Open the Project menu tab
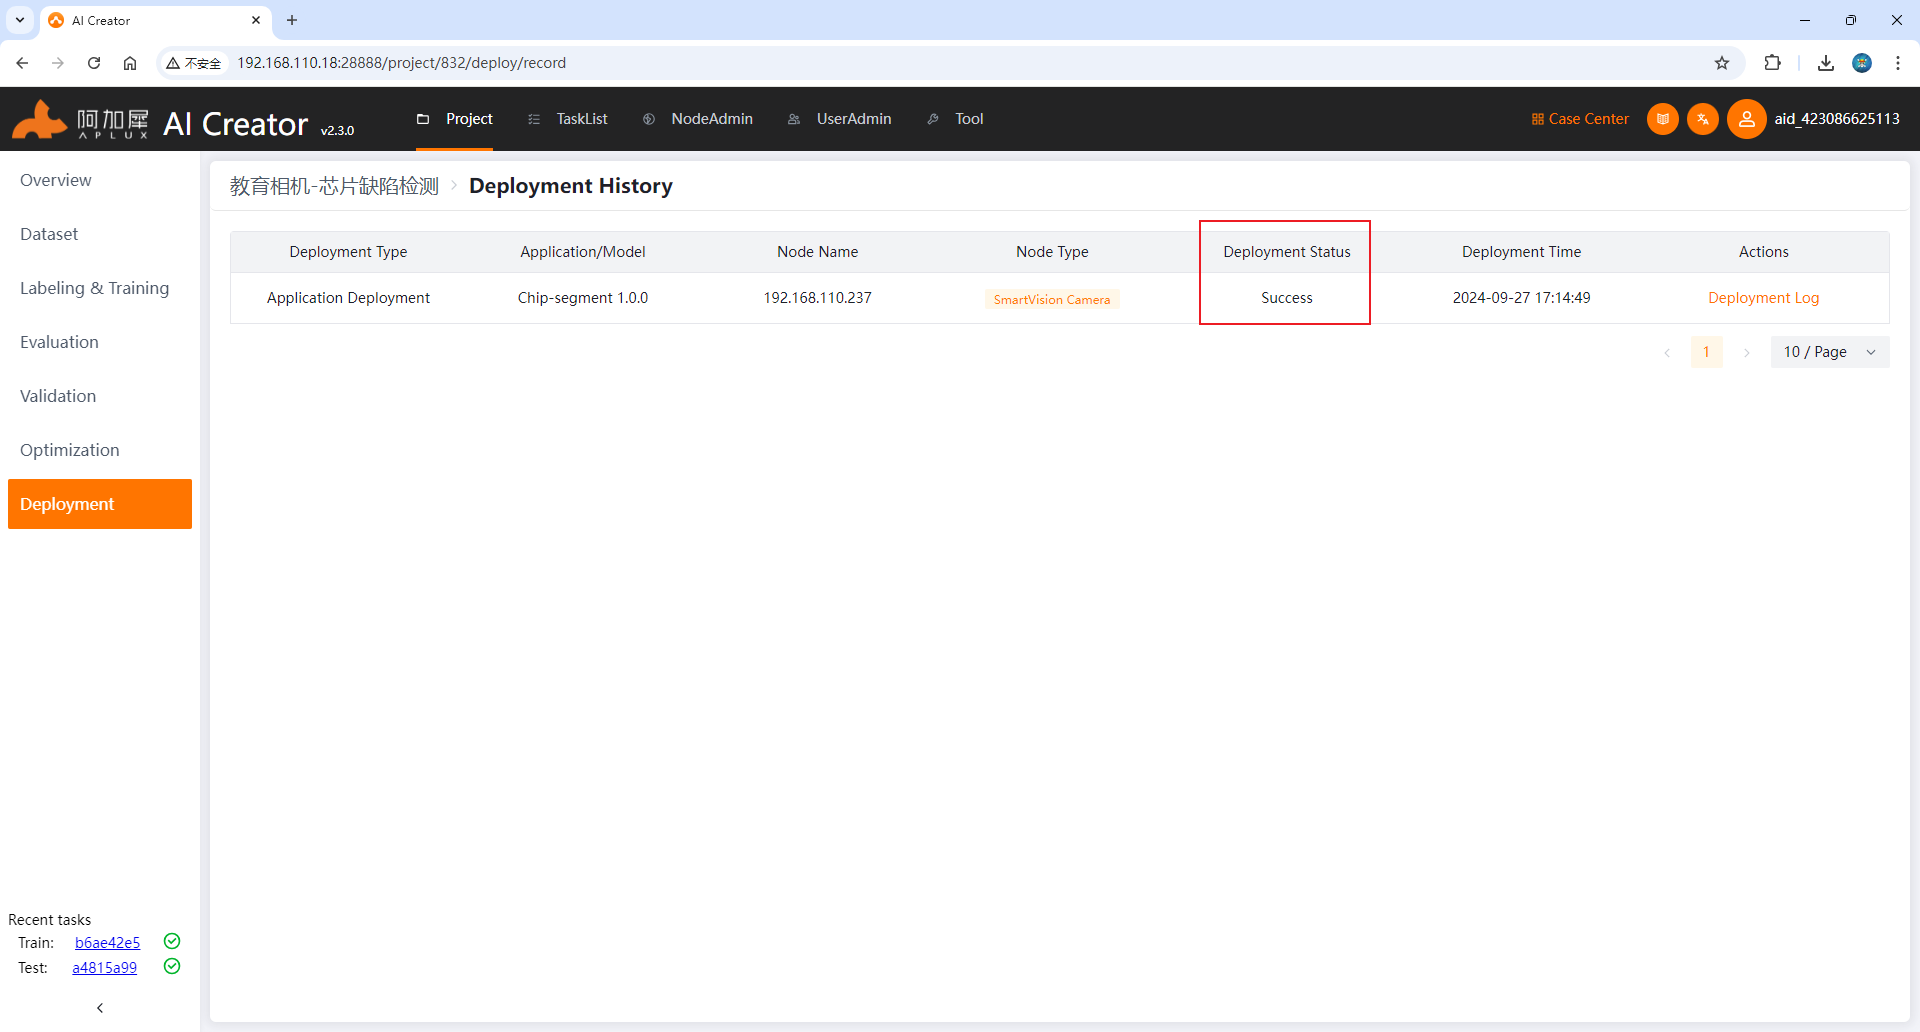This screenshot has width=1920, height=1032. (x=455, y=119)
